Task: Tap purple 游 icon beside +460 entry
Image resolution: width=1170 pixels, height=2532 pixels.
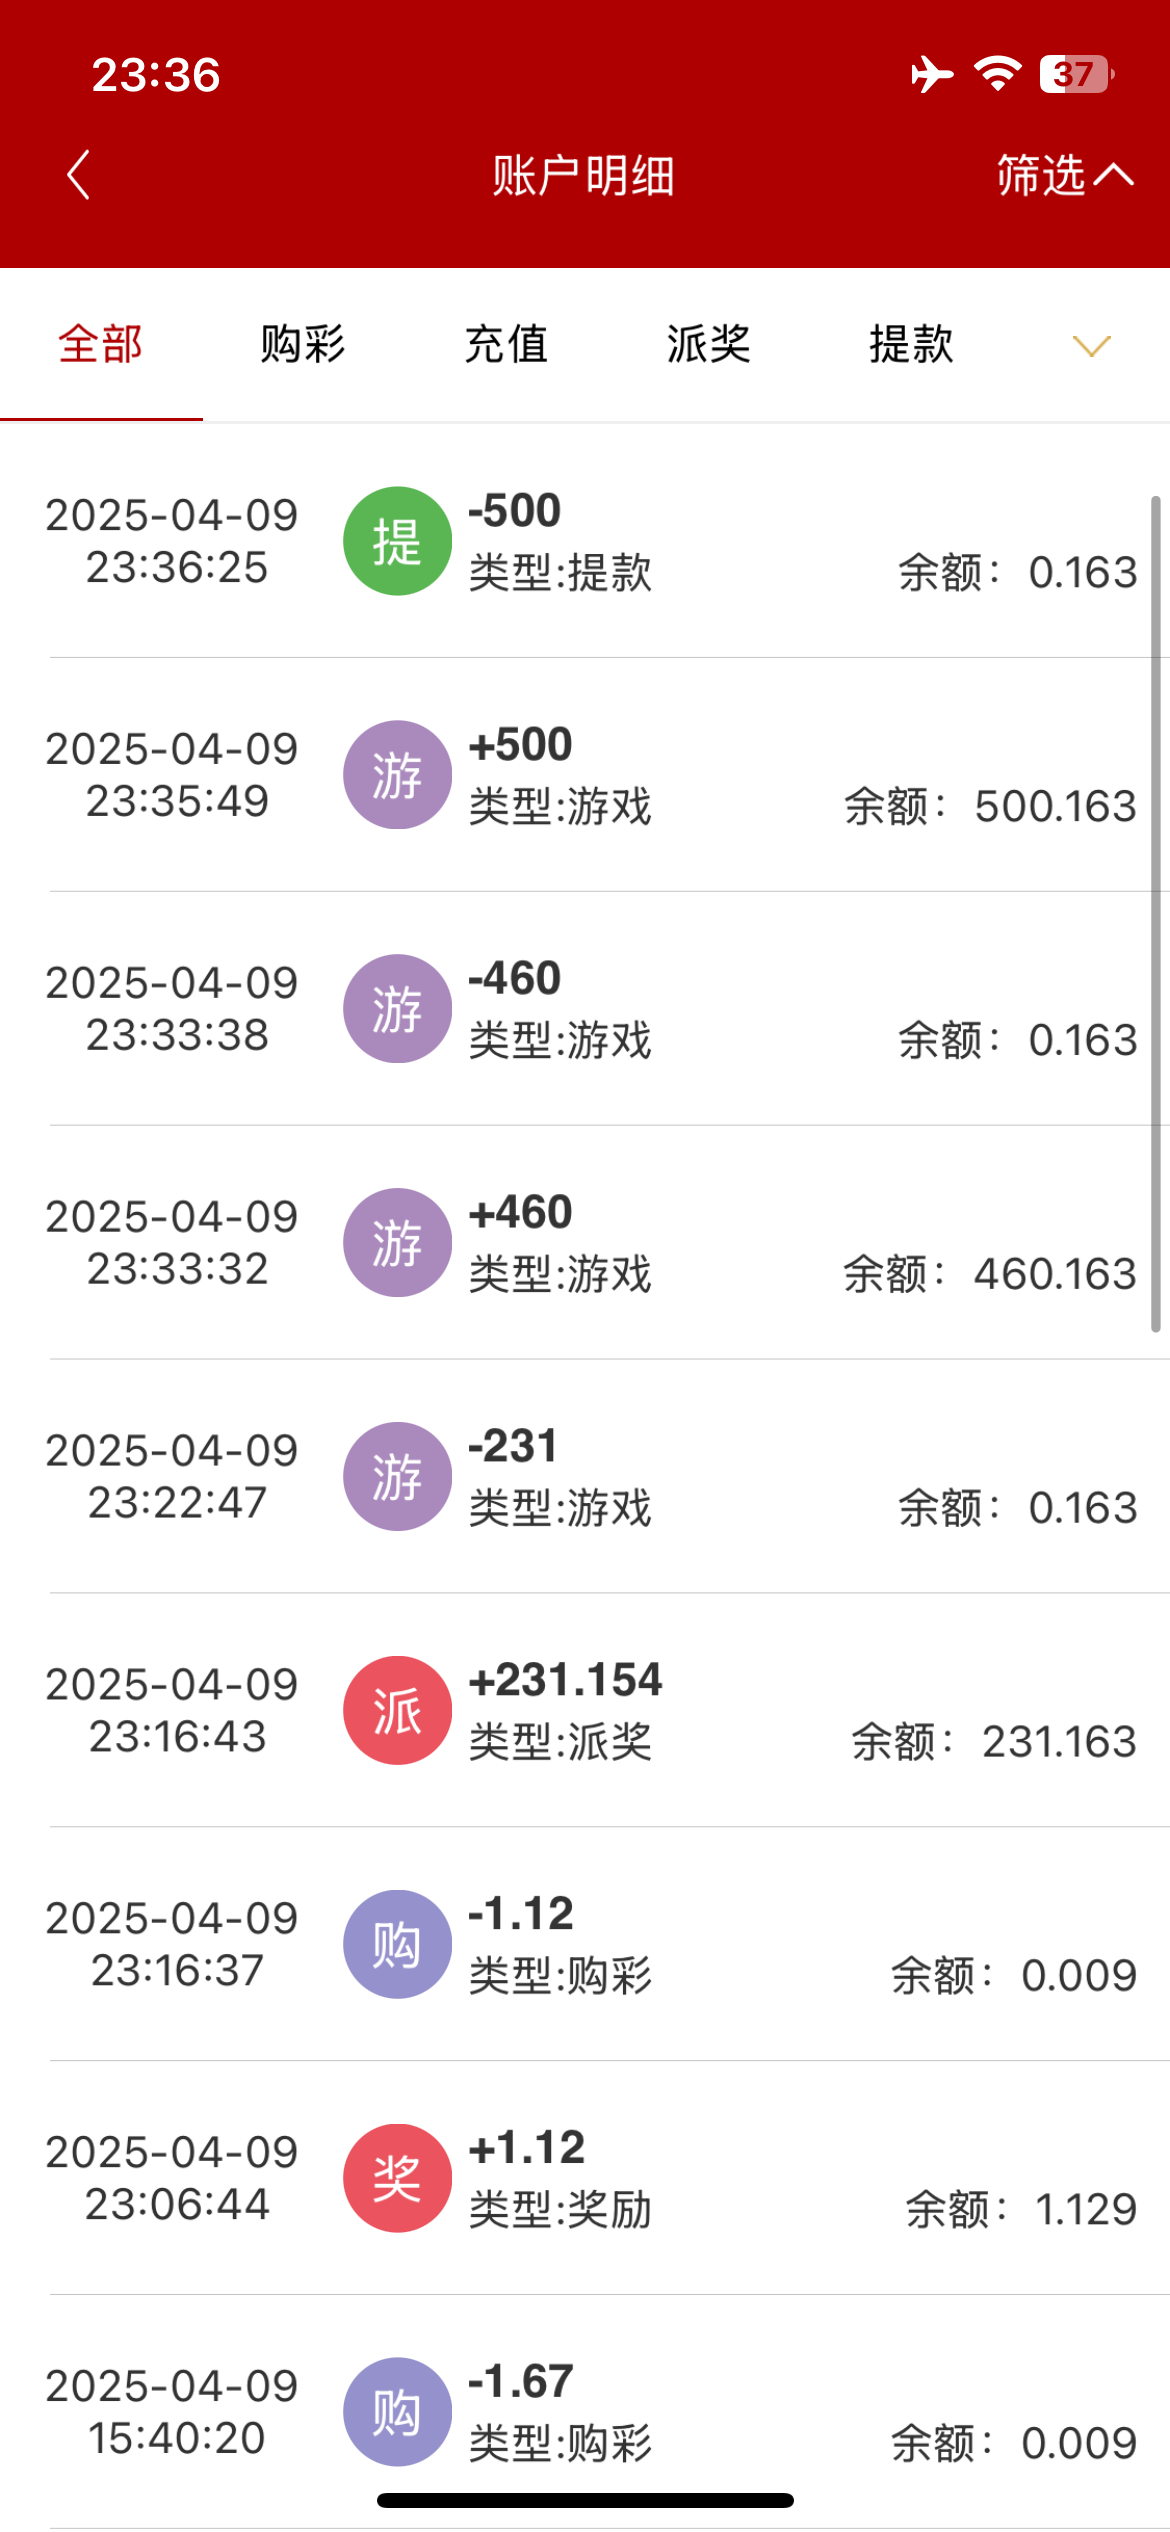Action: [397, 1243]
